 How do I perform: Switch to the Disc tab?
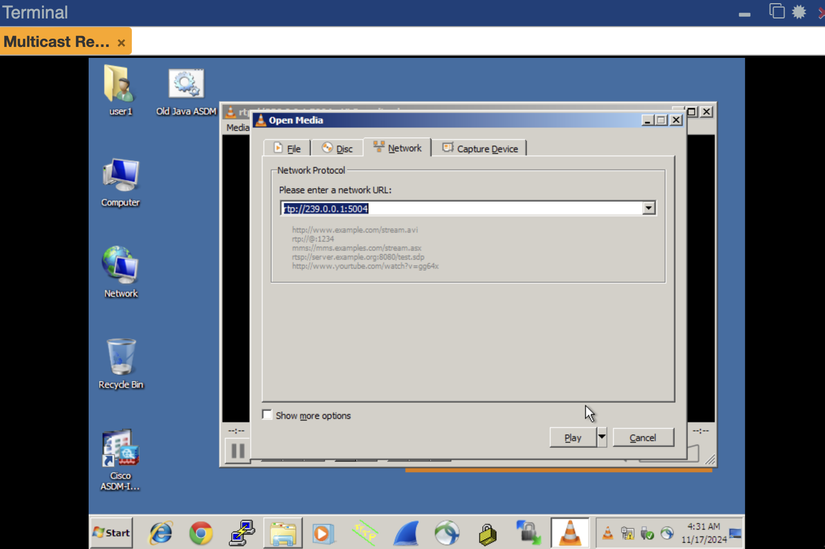337,148
